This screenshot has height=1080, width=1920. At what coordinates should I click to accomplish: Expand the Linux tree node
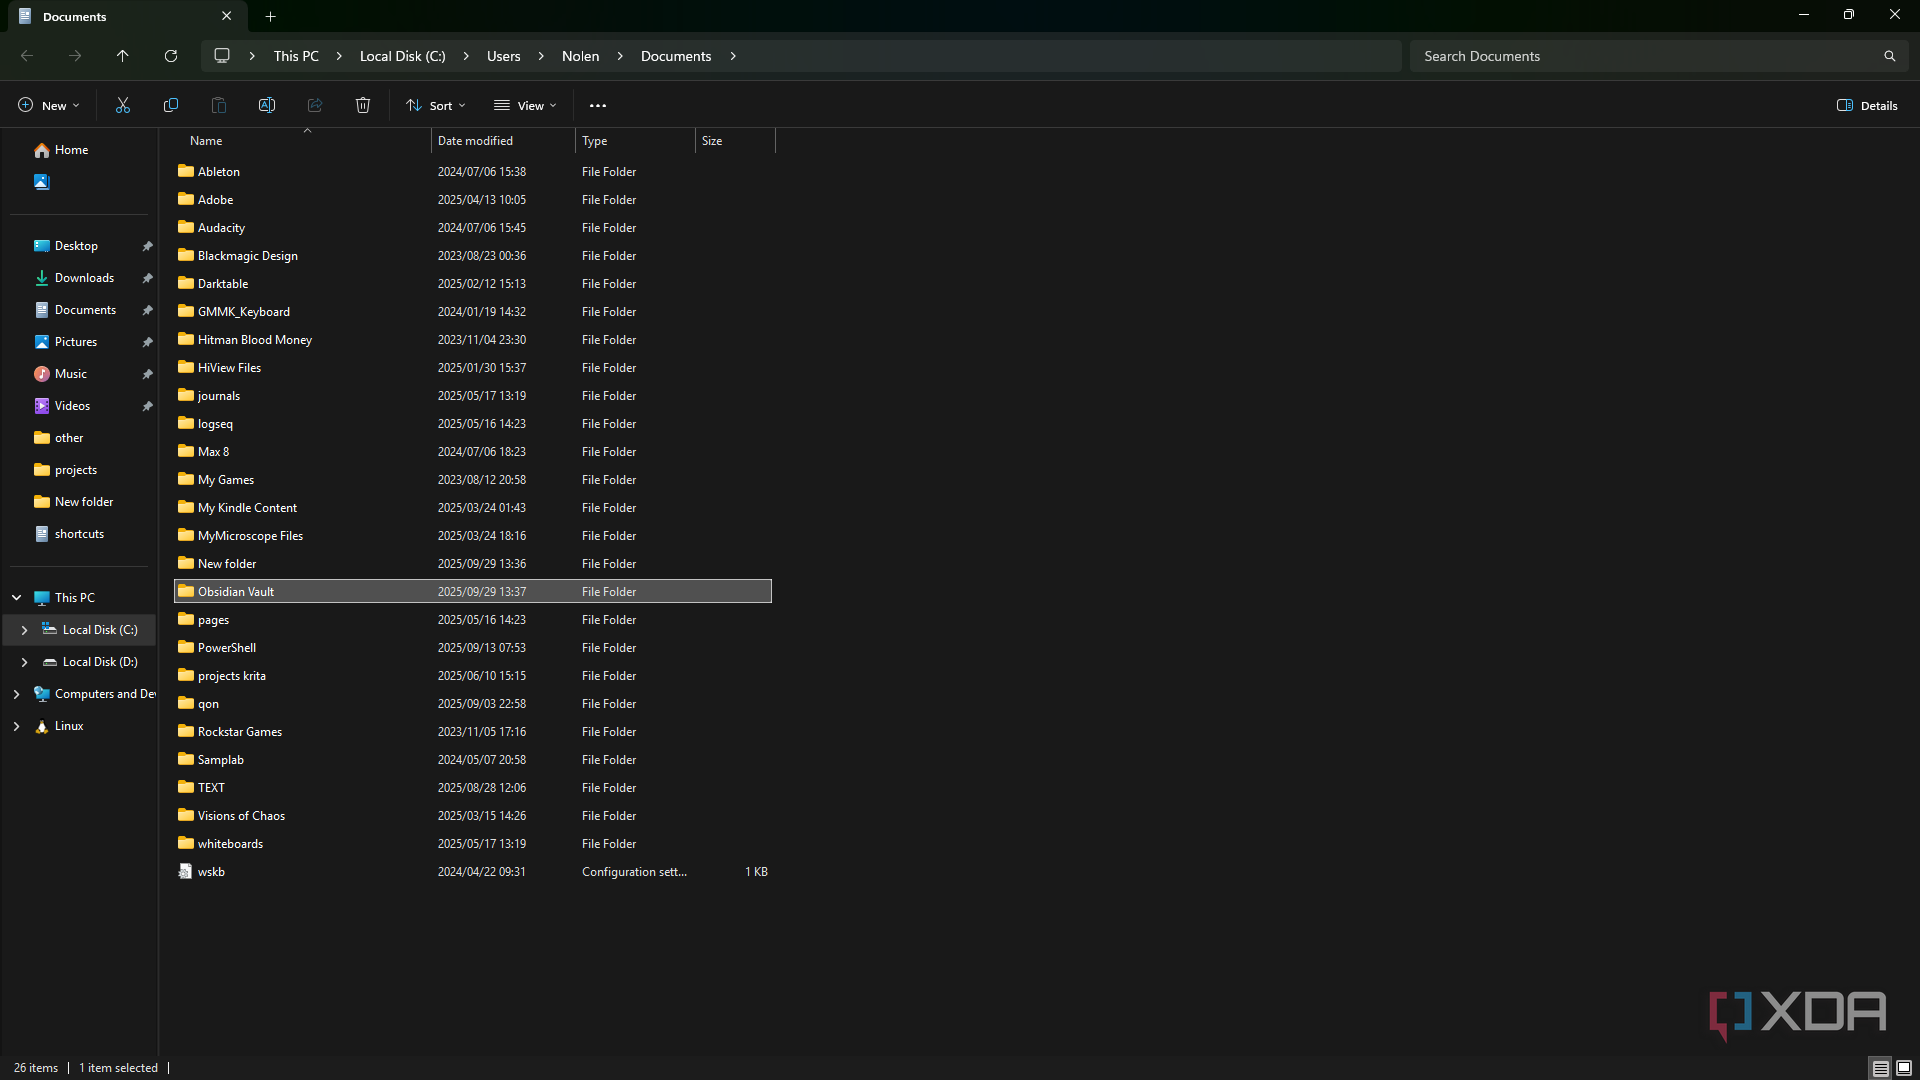(17, 726)
